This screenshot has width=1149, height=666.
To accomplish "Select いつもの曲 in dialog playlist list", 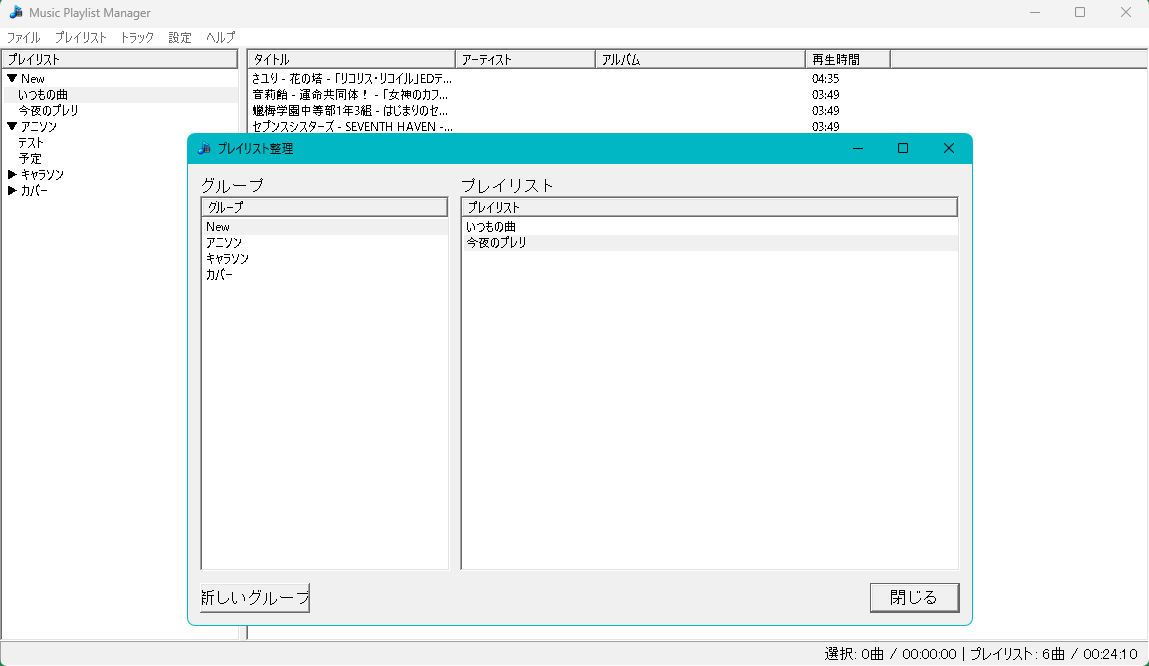I will (710, 227).
